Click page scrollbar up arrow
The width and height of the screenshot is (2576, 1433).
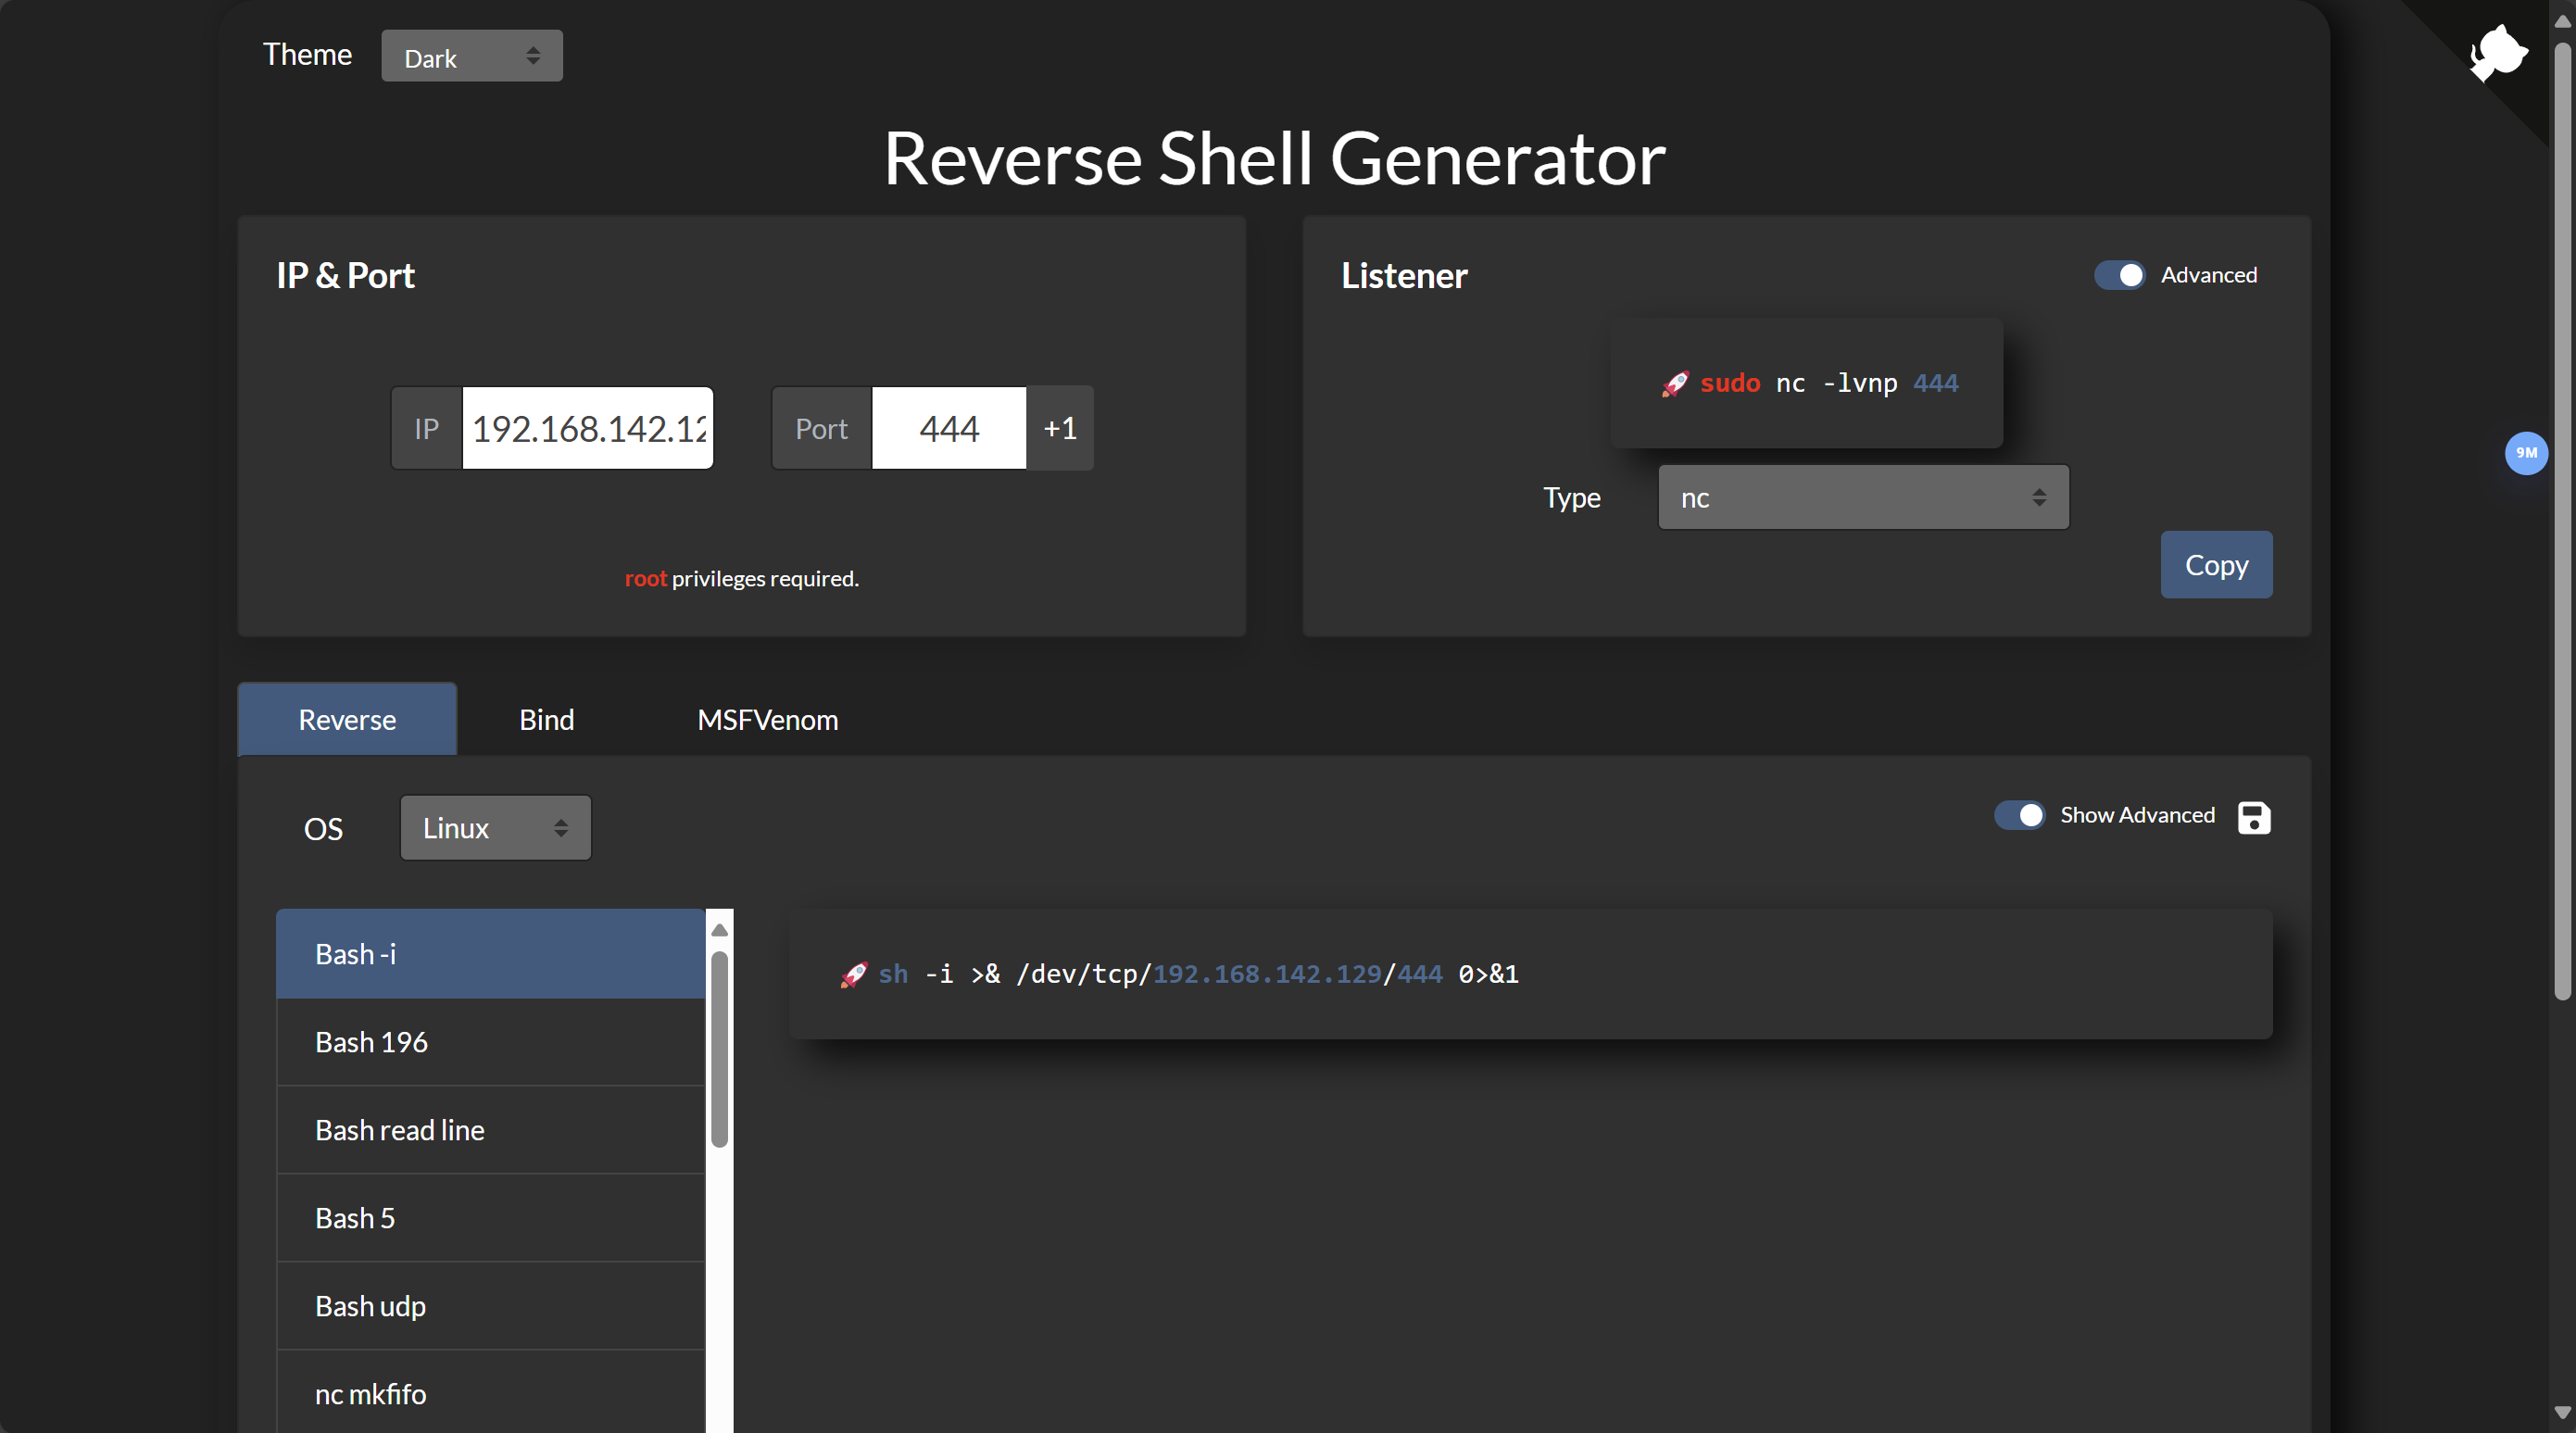(x=2561, y=20)
